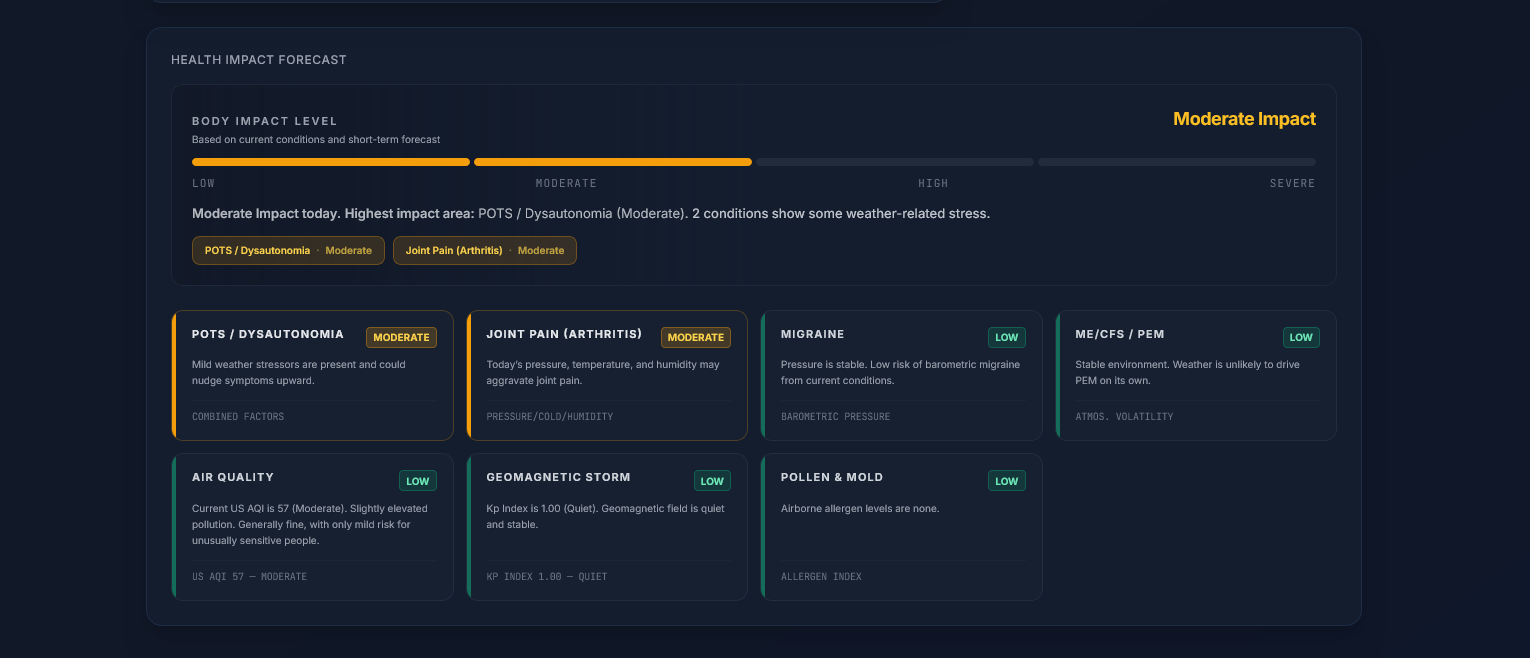
Task: Select the ME/CFS / PEM card title
Action: [1119, 334]
